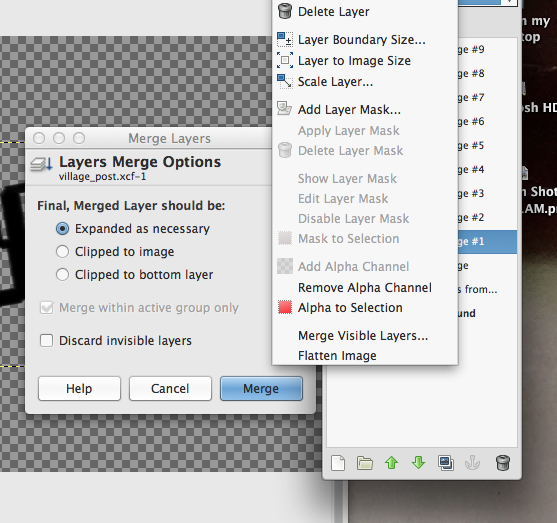The image size is (557, 523).
Task: Enable Discard invisible layers checkbox
Action: 47,340
